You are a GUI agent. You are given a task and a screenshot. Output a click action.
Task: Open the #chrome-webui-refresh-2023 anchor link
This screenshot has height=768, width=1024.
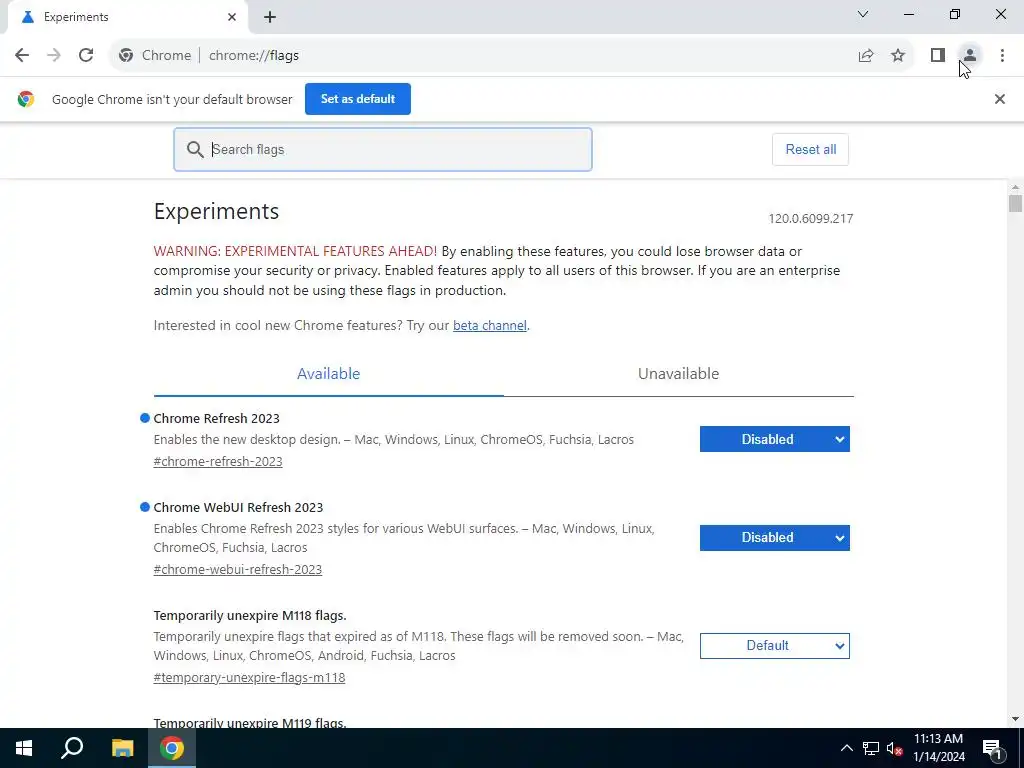pos(238,569)
